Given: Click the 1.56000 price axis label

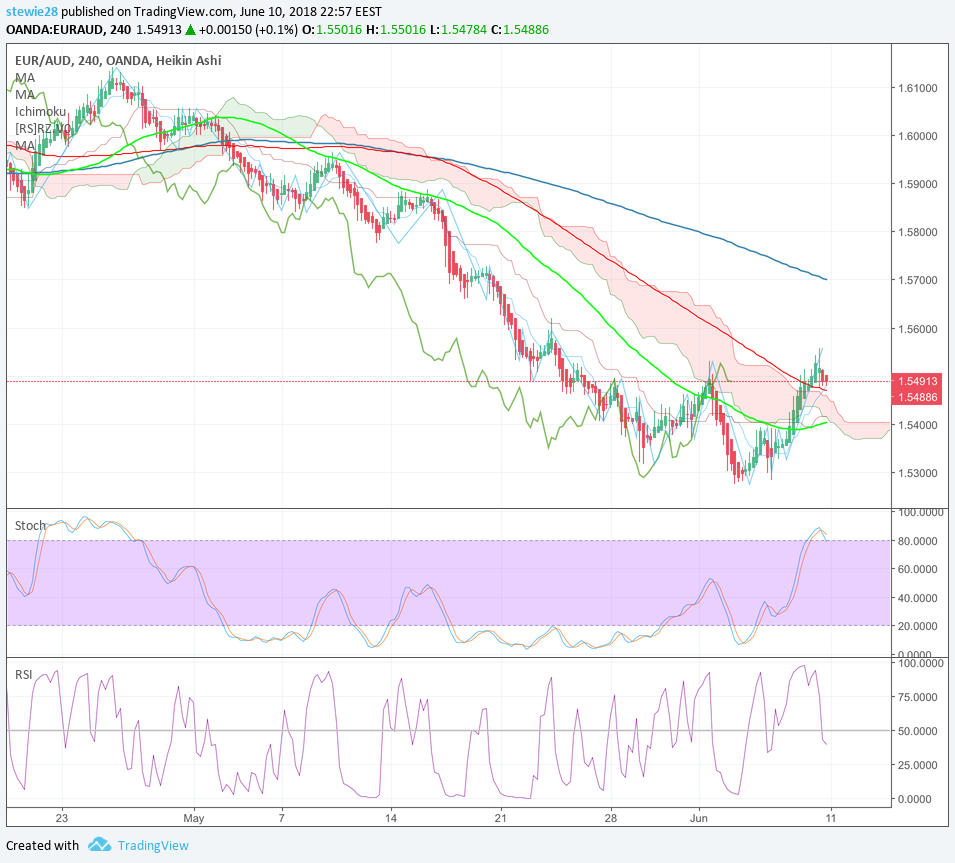Looking at the screenshot, I should [918, 329].
